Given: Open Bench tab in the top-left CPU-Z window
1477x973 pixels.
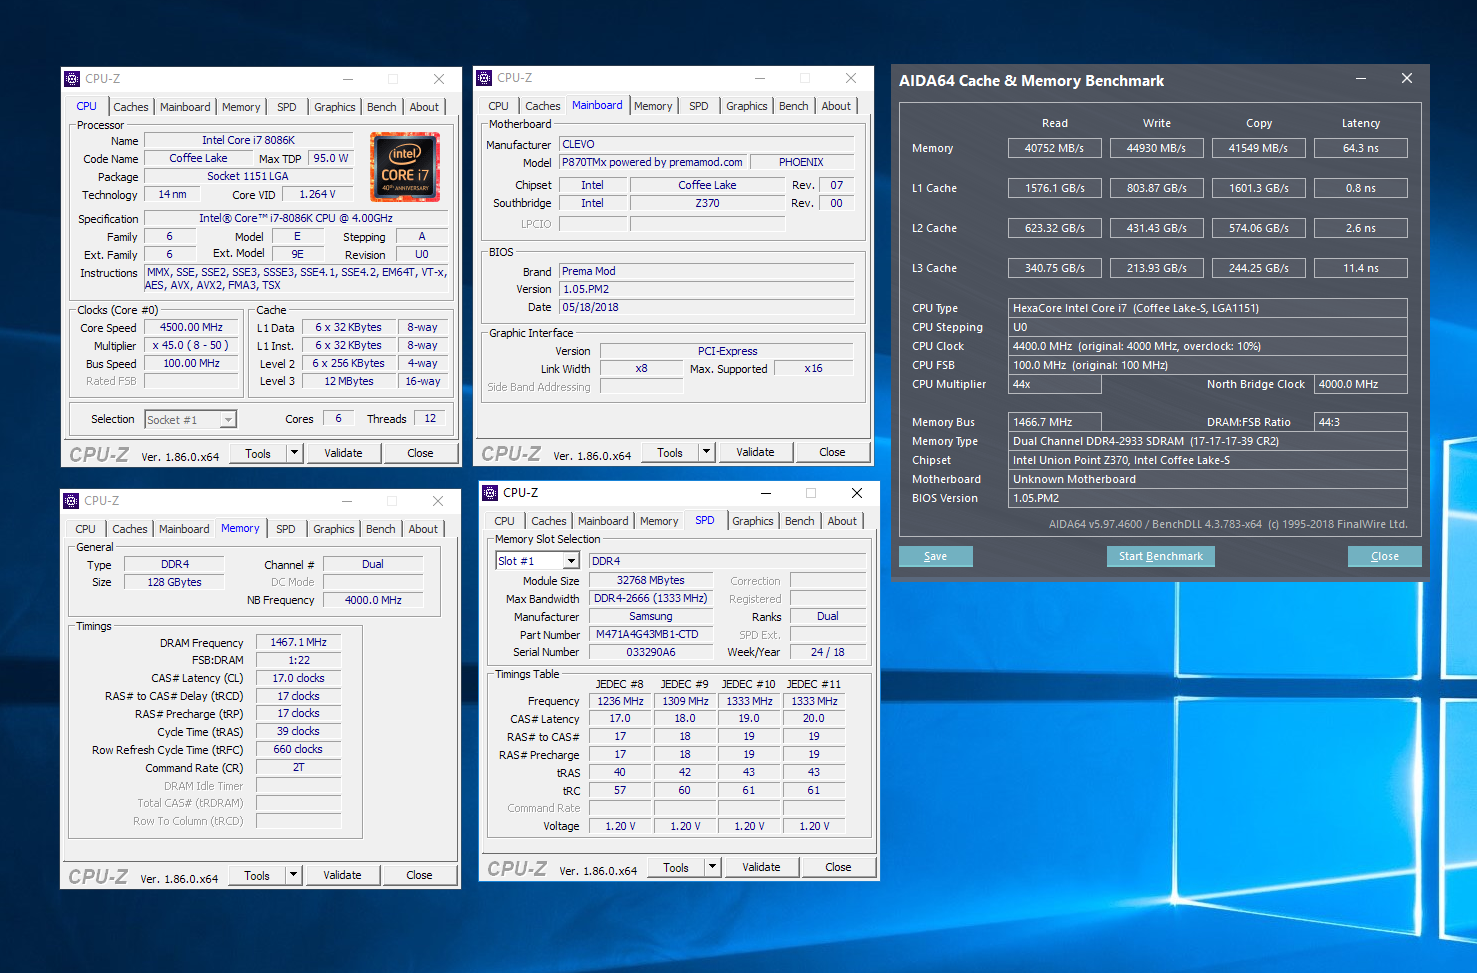Looking at the screenshot, I should pos(381,107).
